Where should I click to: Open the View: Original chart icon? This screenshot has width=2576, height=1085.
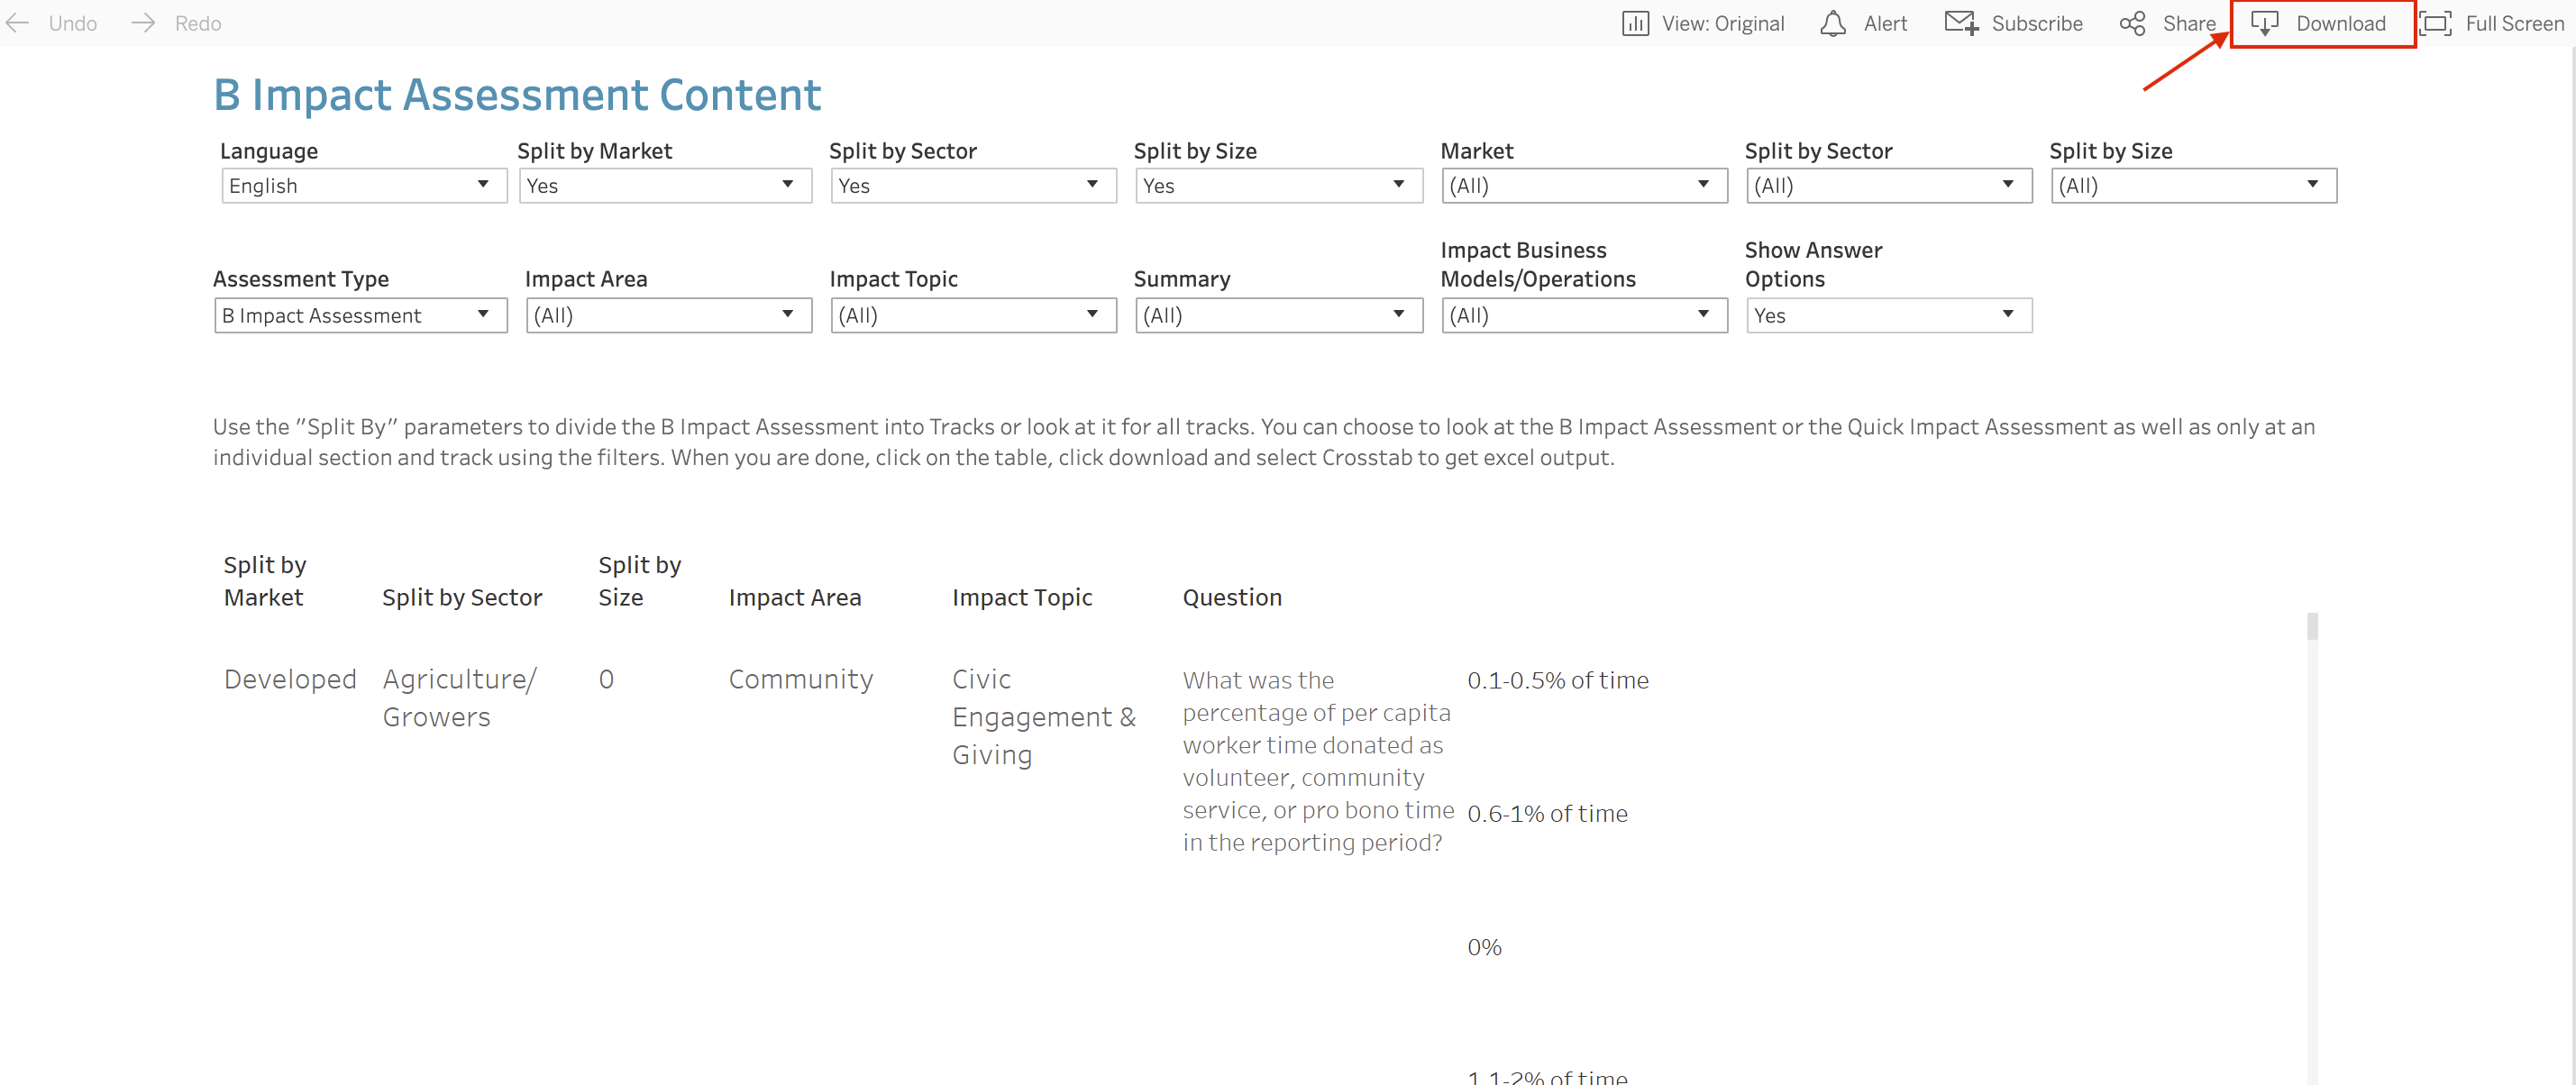click(x=1635, y=23)
